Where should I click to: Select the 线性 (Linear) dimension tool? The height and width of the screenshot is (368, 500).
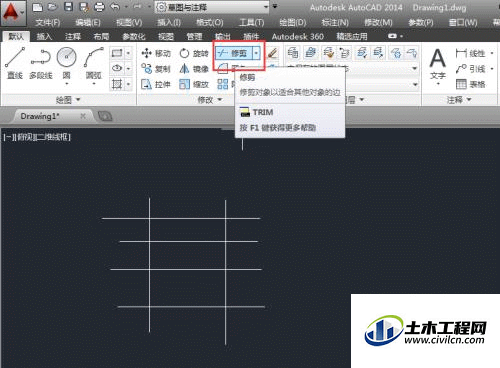[x=470, y=53]
